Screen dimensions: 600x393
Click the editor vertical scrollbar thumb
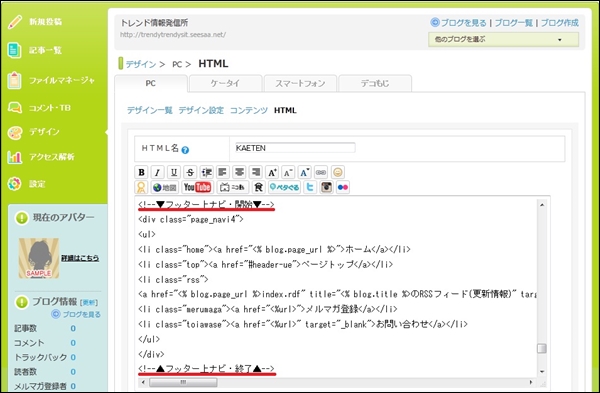[x=541, y=348]
